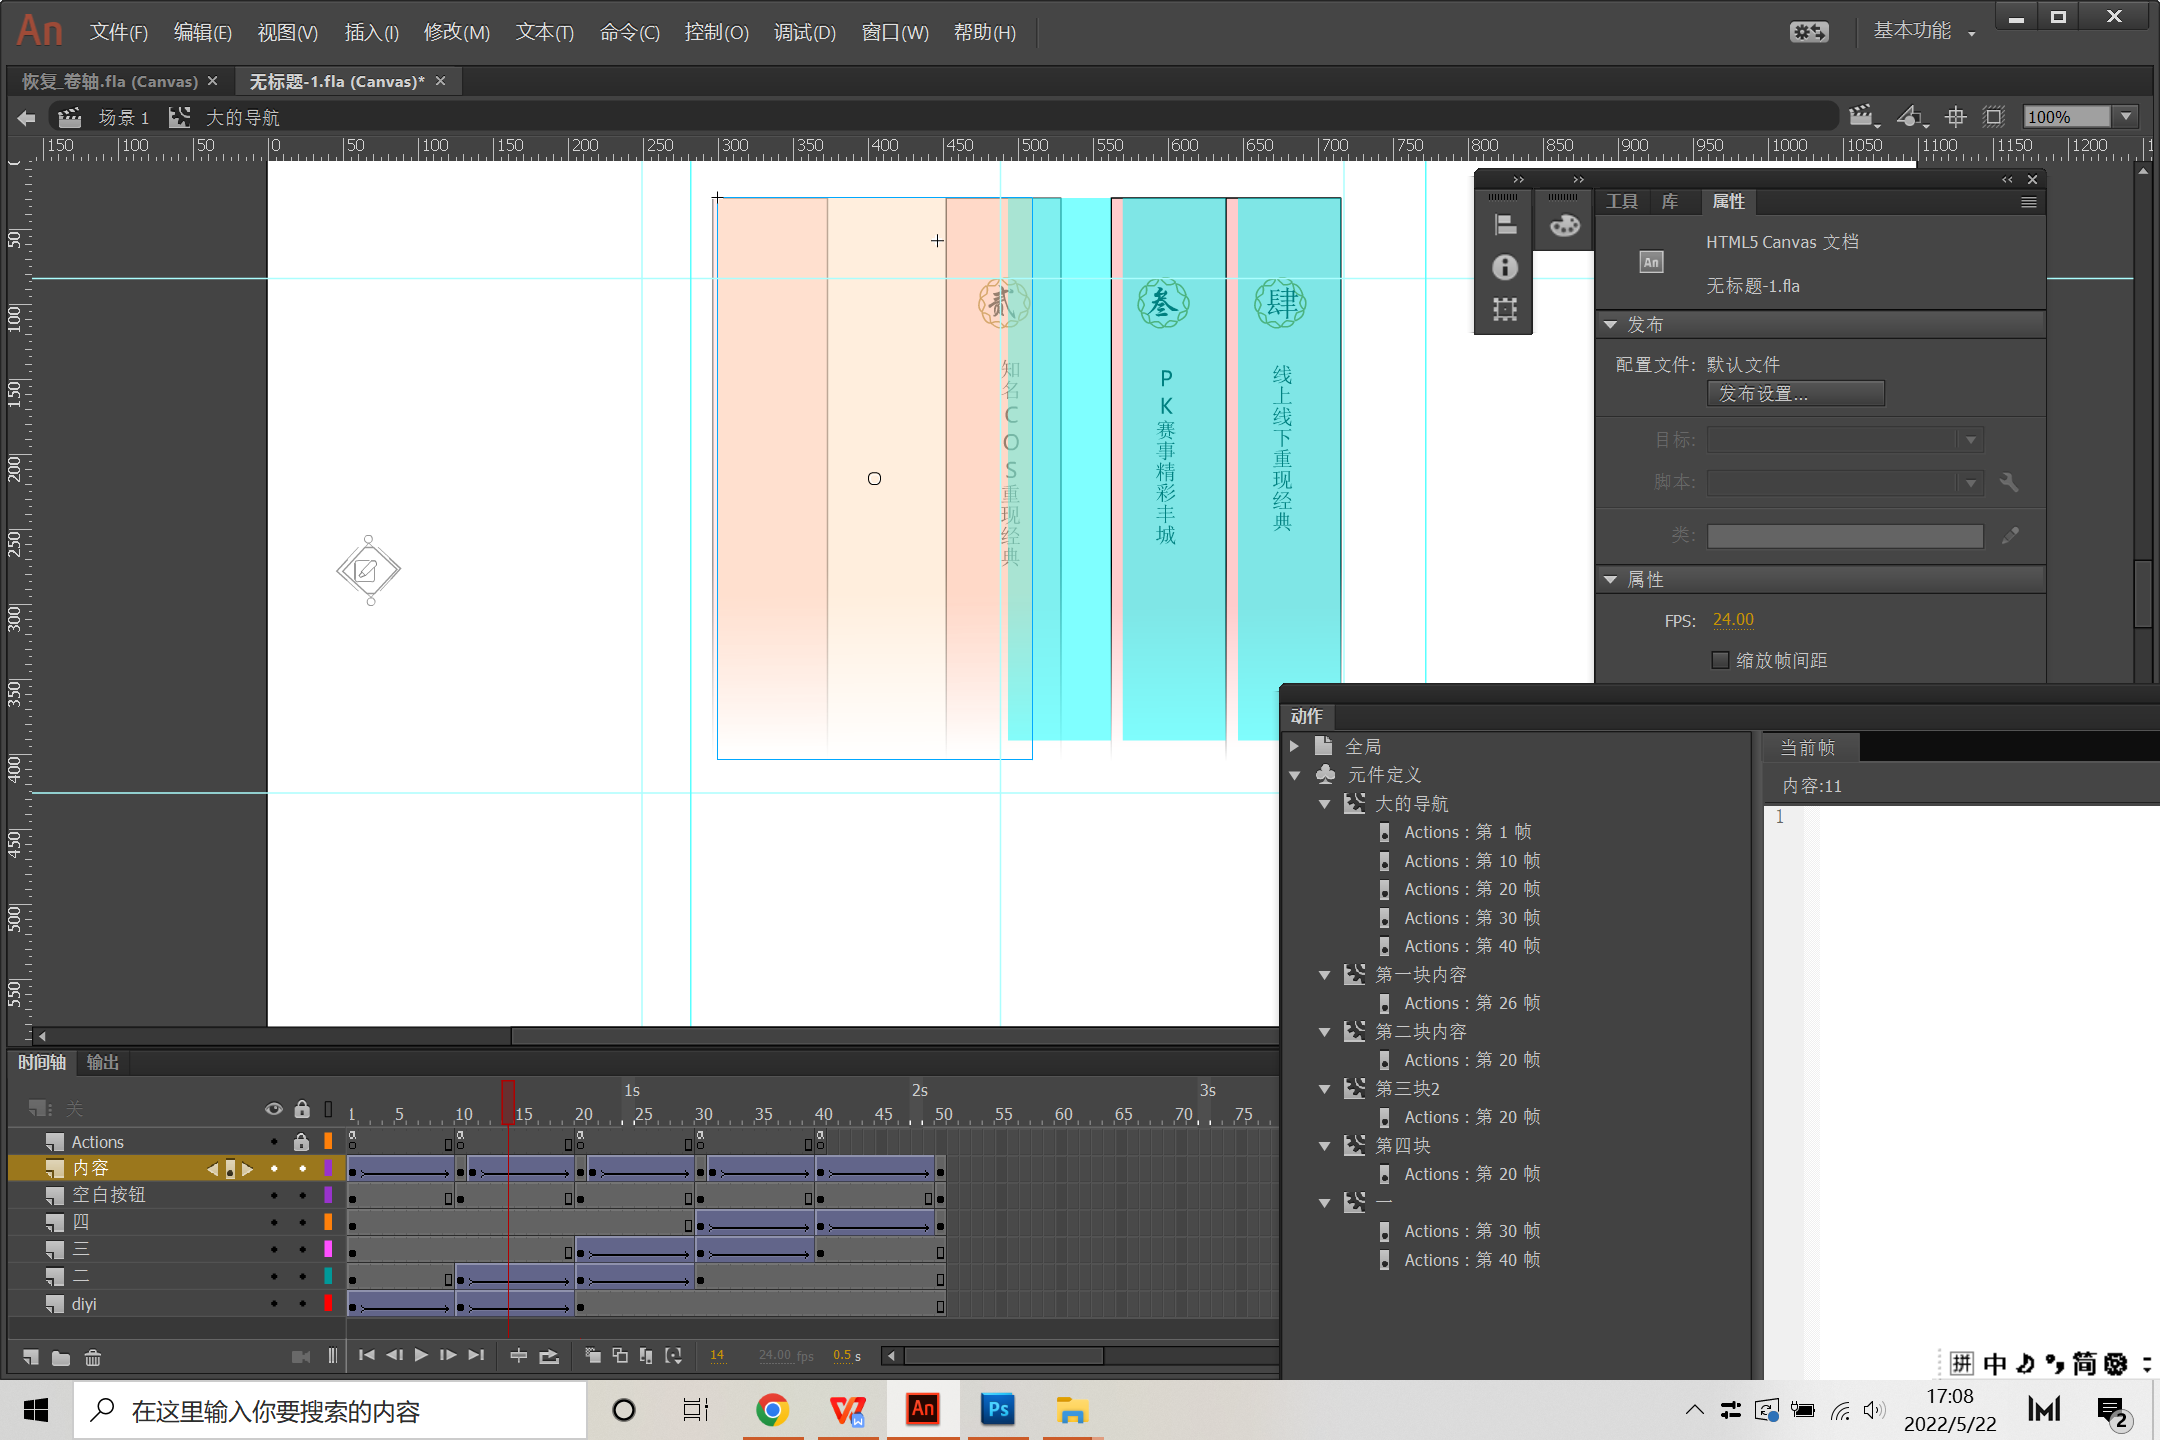The width and height of the screenshot is (2160, 1440).
Task: Click the play button in timeline
Action: (421, 1355)
